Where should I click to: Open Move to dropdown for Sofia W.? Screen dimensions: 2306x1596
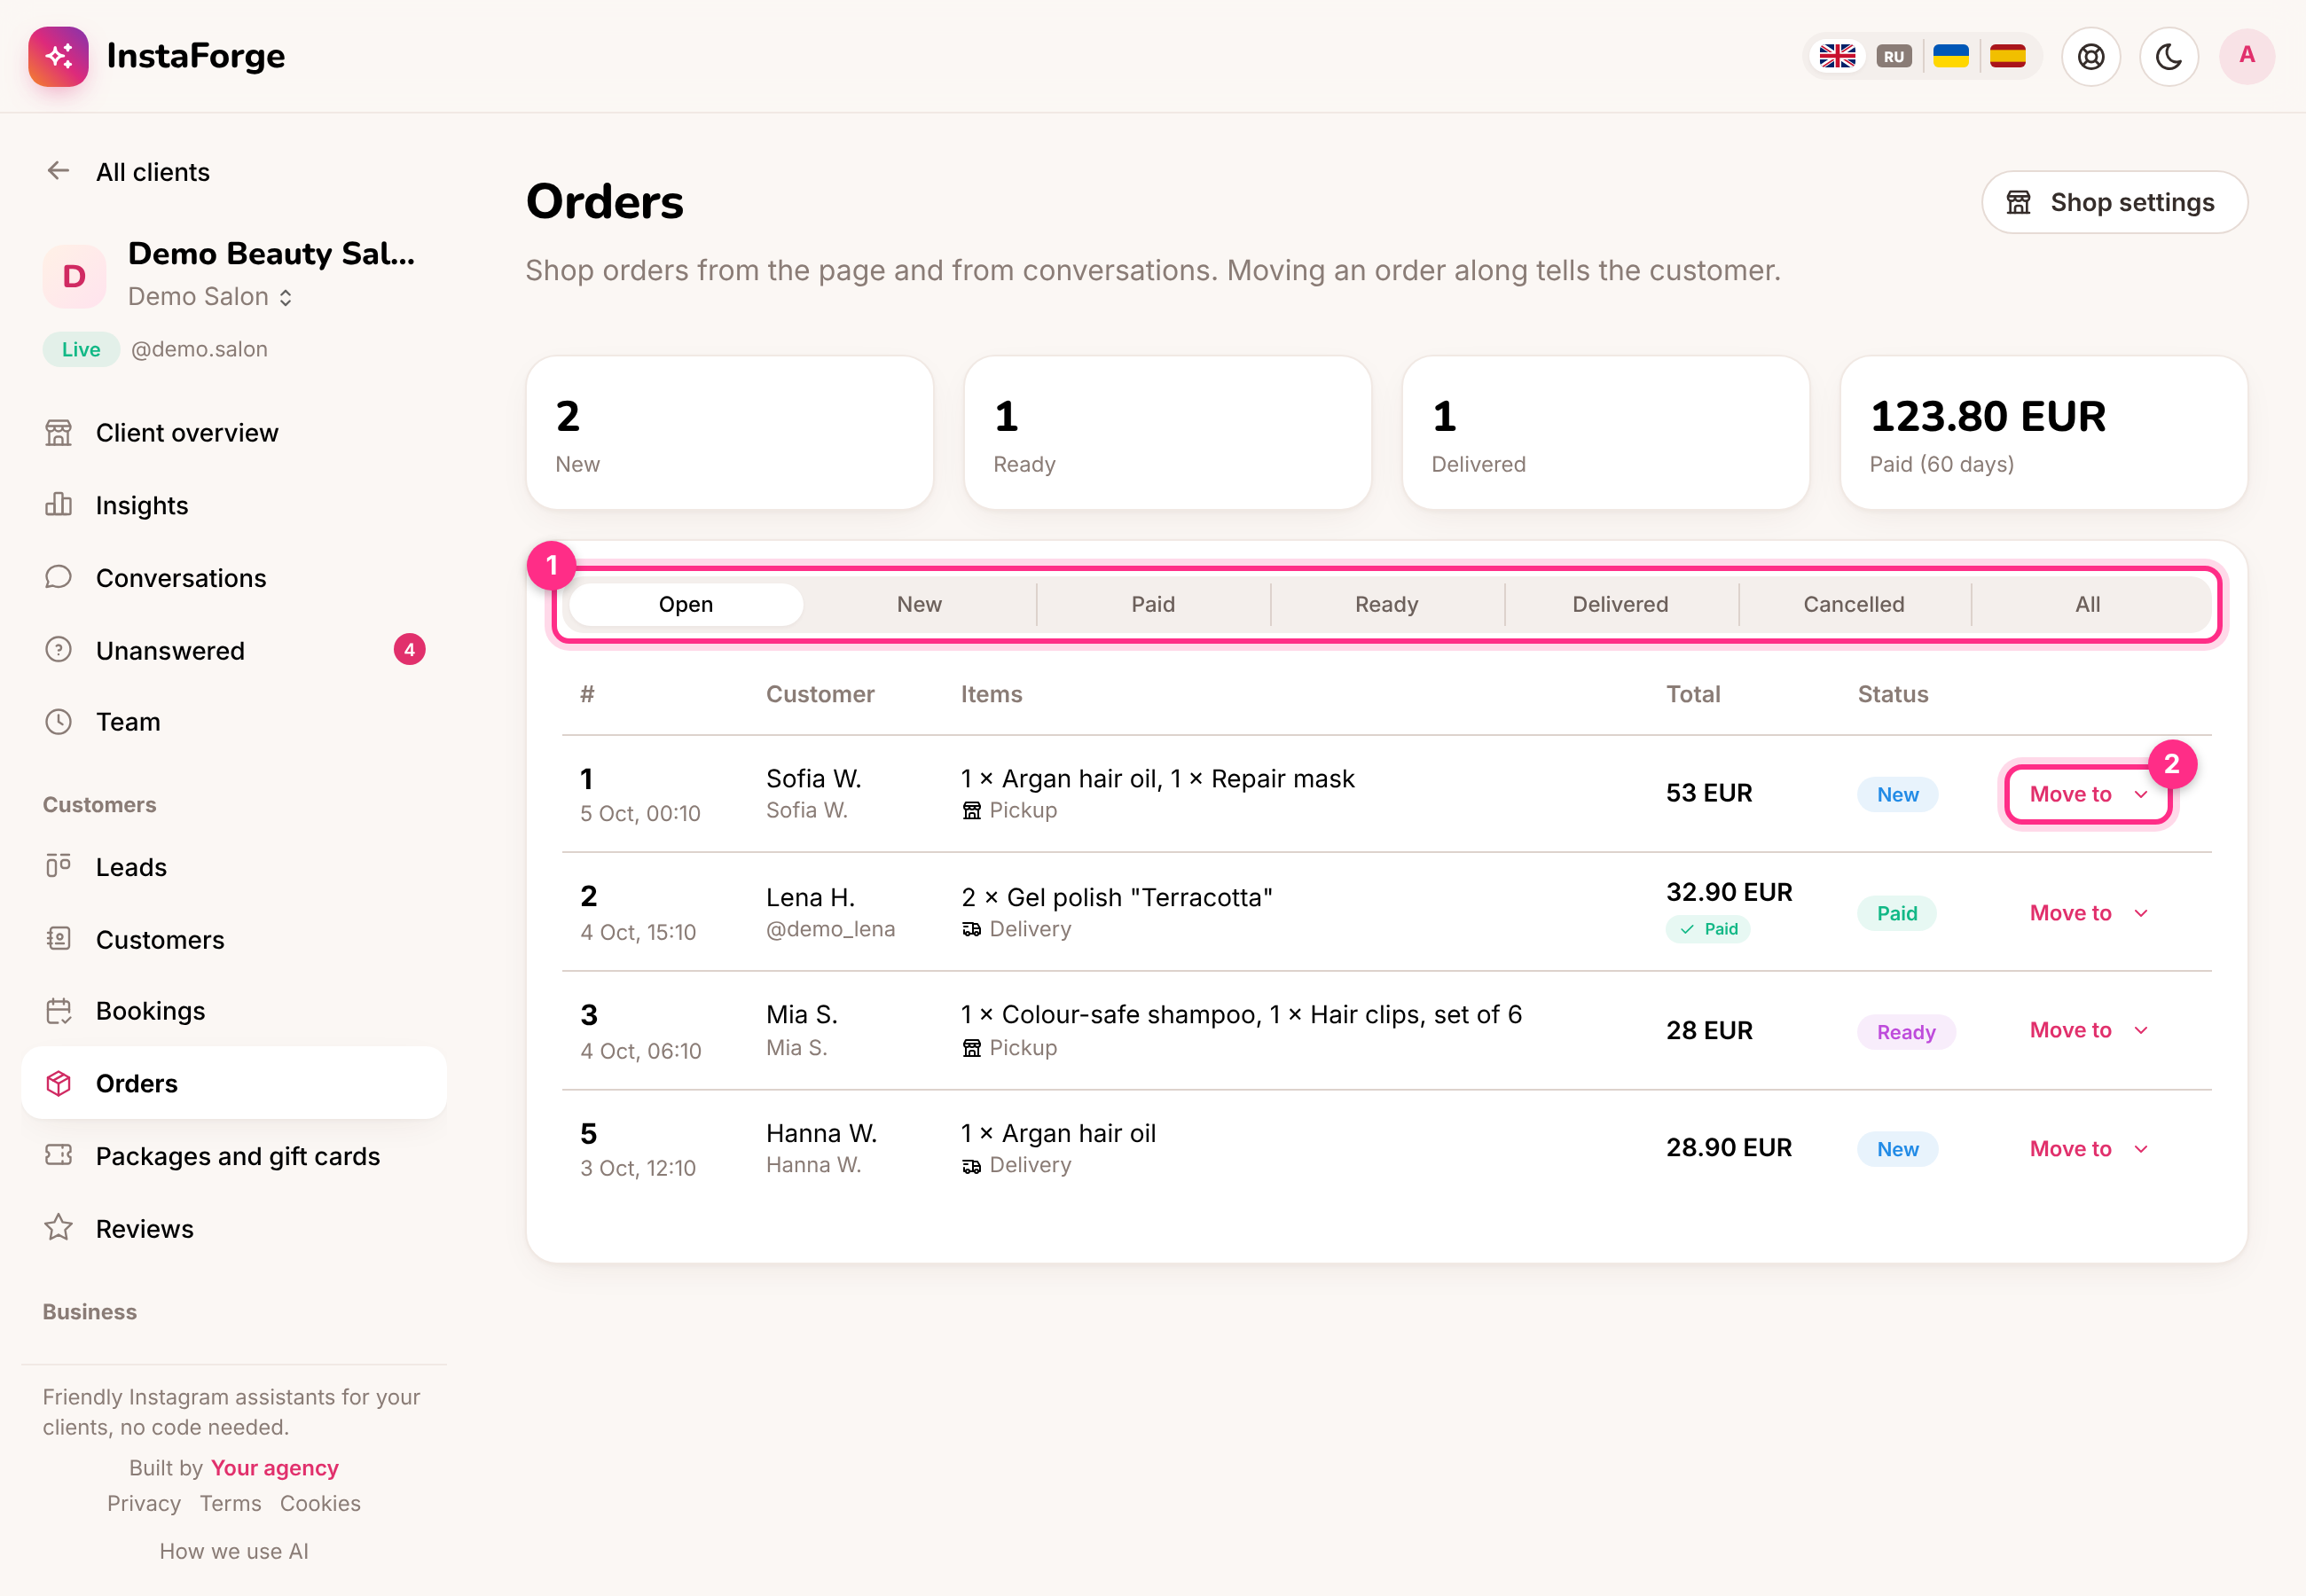click(2088, 794)
